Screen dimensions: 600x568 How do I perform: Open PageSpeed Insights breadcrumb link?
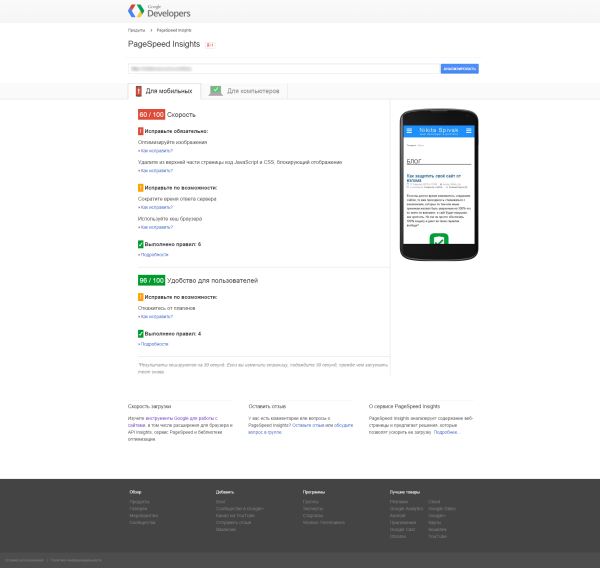coord(174,30)
